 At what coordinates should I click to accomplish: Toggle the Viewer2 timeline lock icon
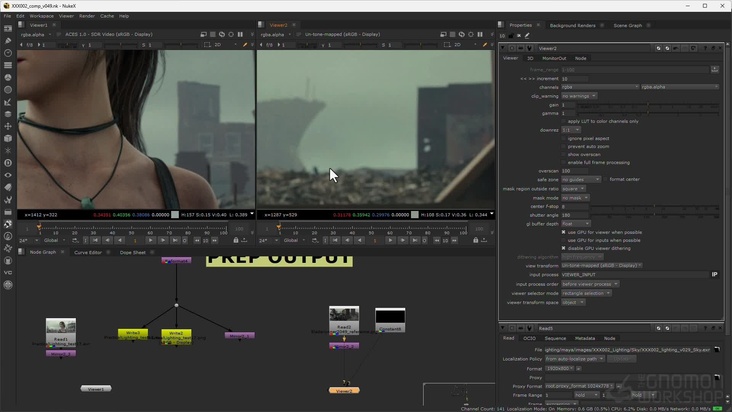coord(476,240)
